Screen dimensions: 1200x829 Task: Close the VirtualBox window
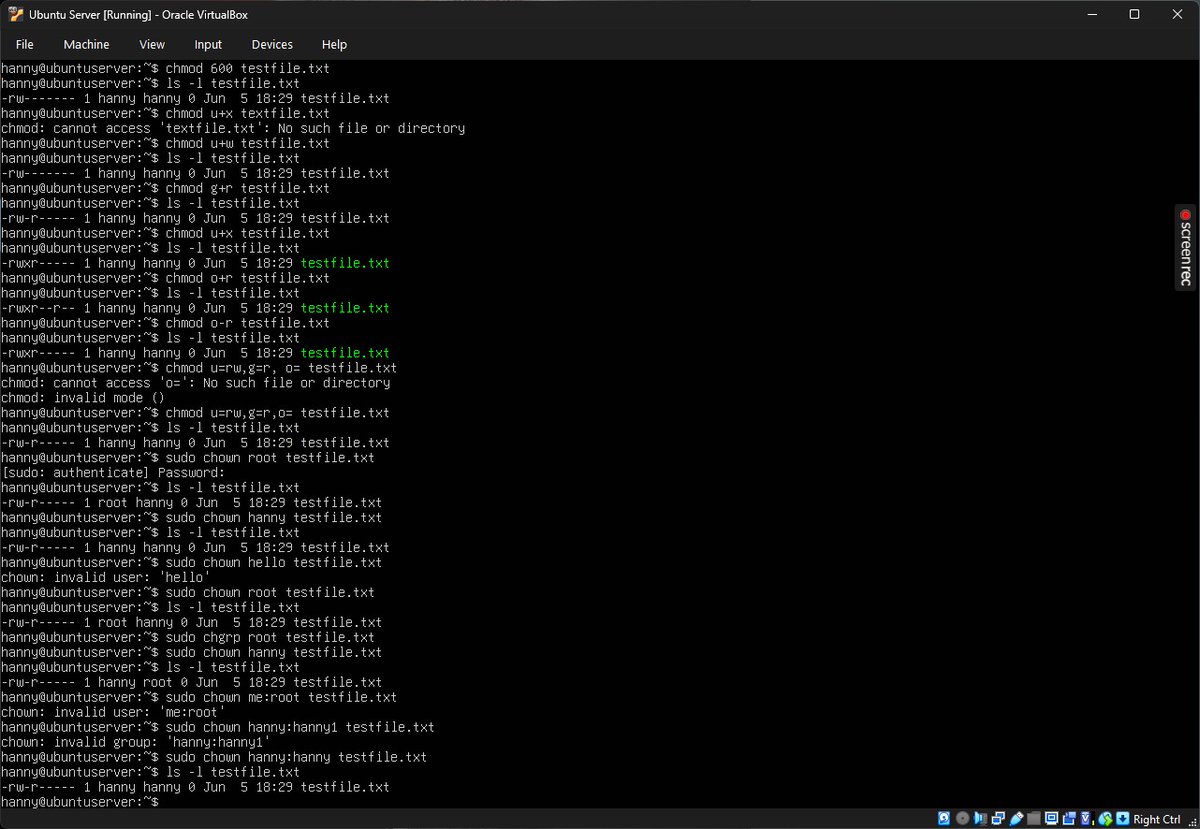coord(1177,15)
